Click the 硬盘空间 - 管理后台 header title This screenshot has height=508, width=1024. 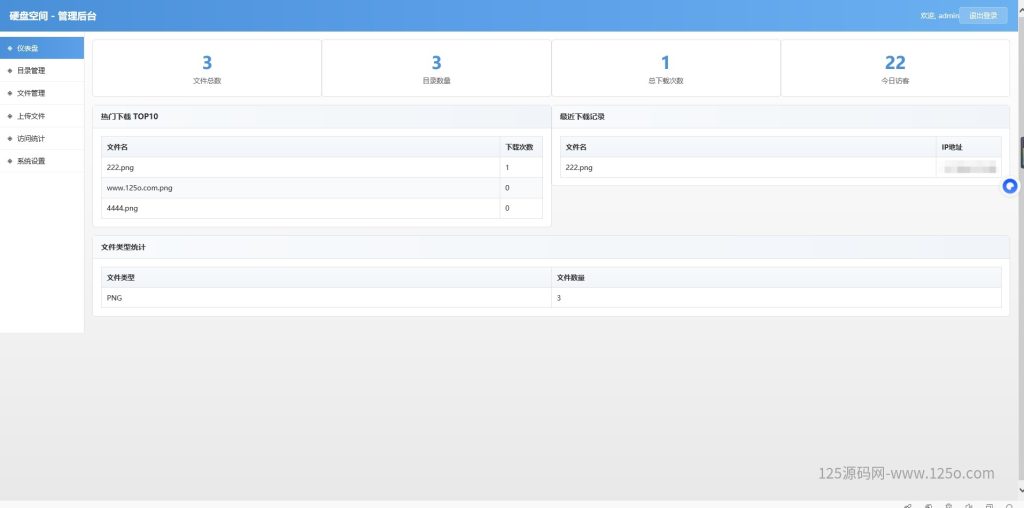(53, 16)
